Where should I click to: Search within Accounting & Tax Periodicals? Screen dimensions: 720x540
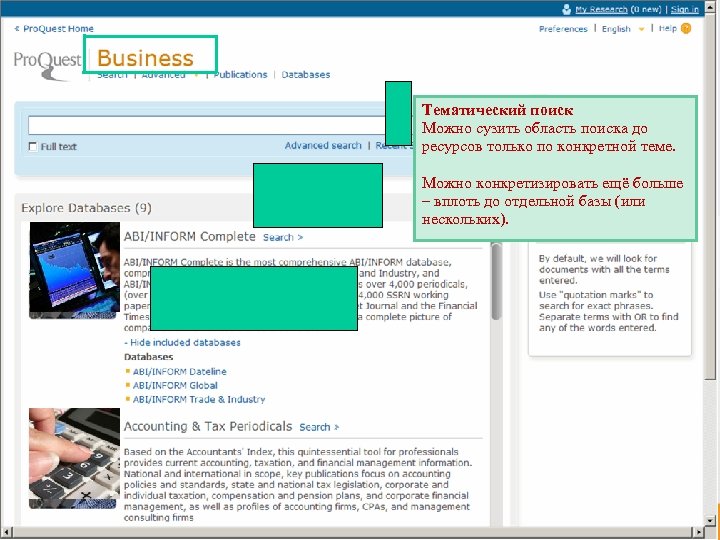point(319,427)
